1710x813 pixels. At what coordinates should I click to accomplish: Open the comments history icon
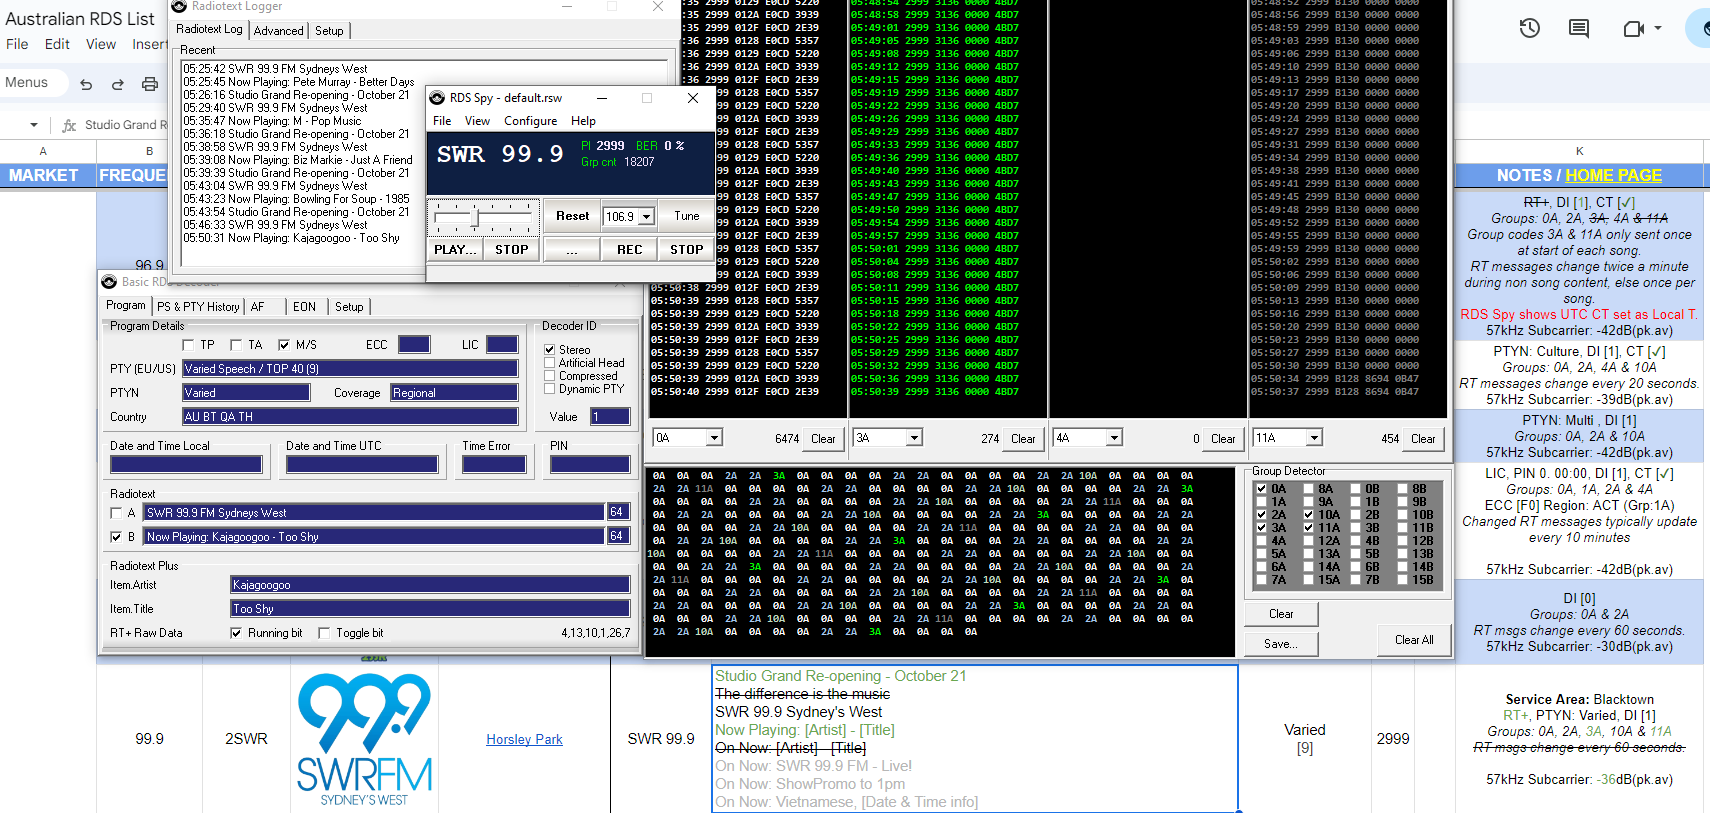tap(1579, 28)
